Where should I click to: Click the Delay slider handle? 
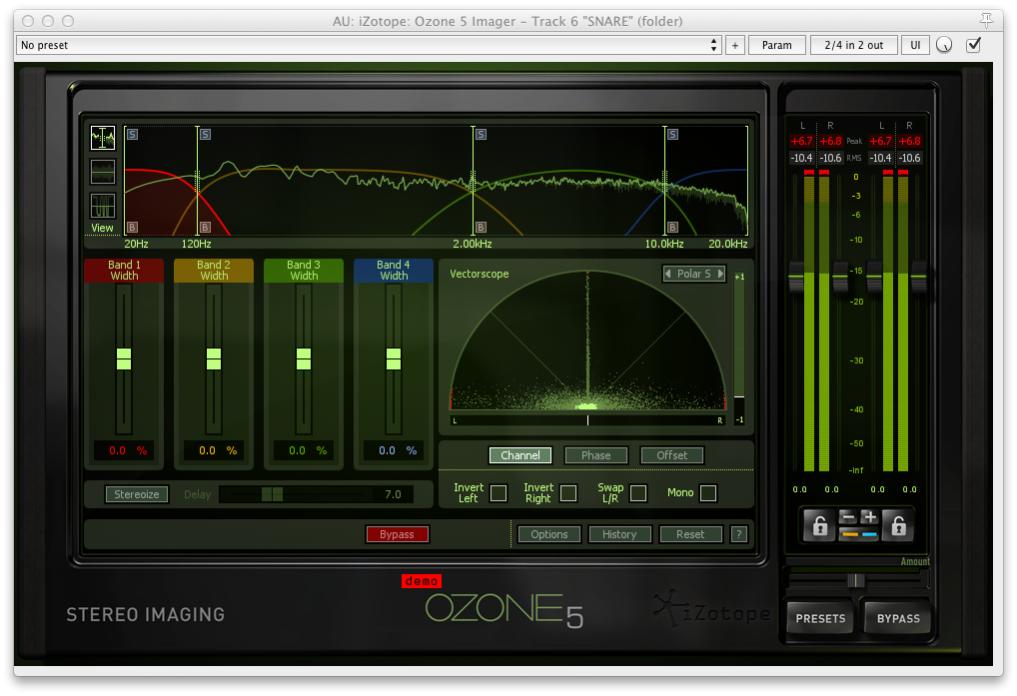272,494
